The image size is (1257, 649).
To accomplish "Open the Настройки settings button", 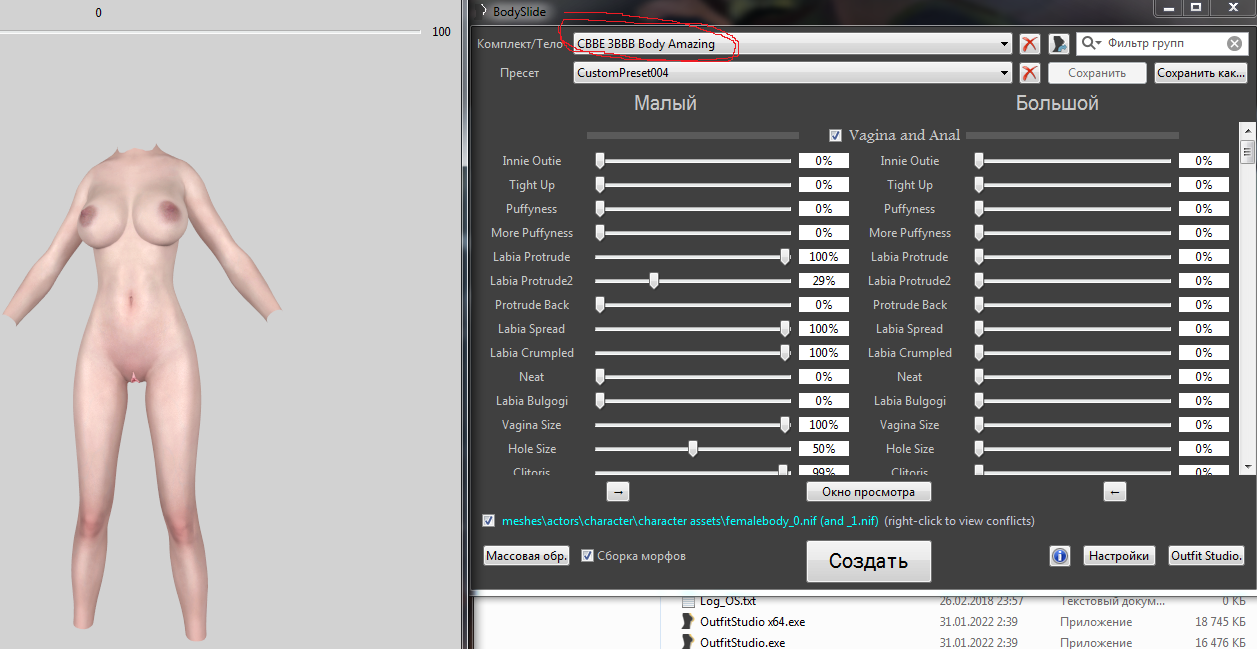I will pos(1119,556).
